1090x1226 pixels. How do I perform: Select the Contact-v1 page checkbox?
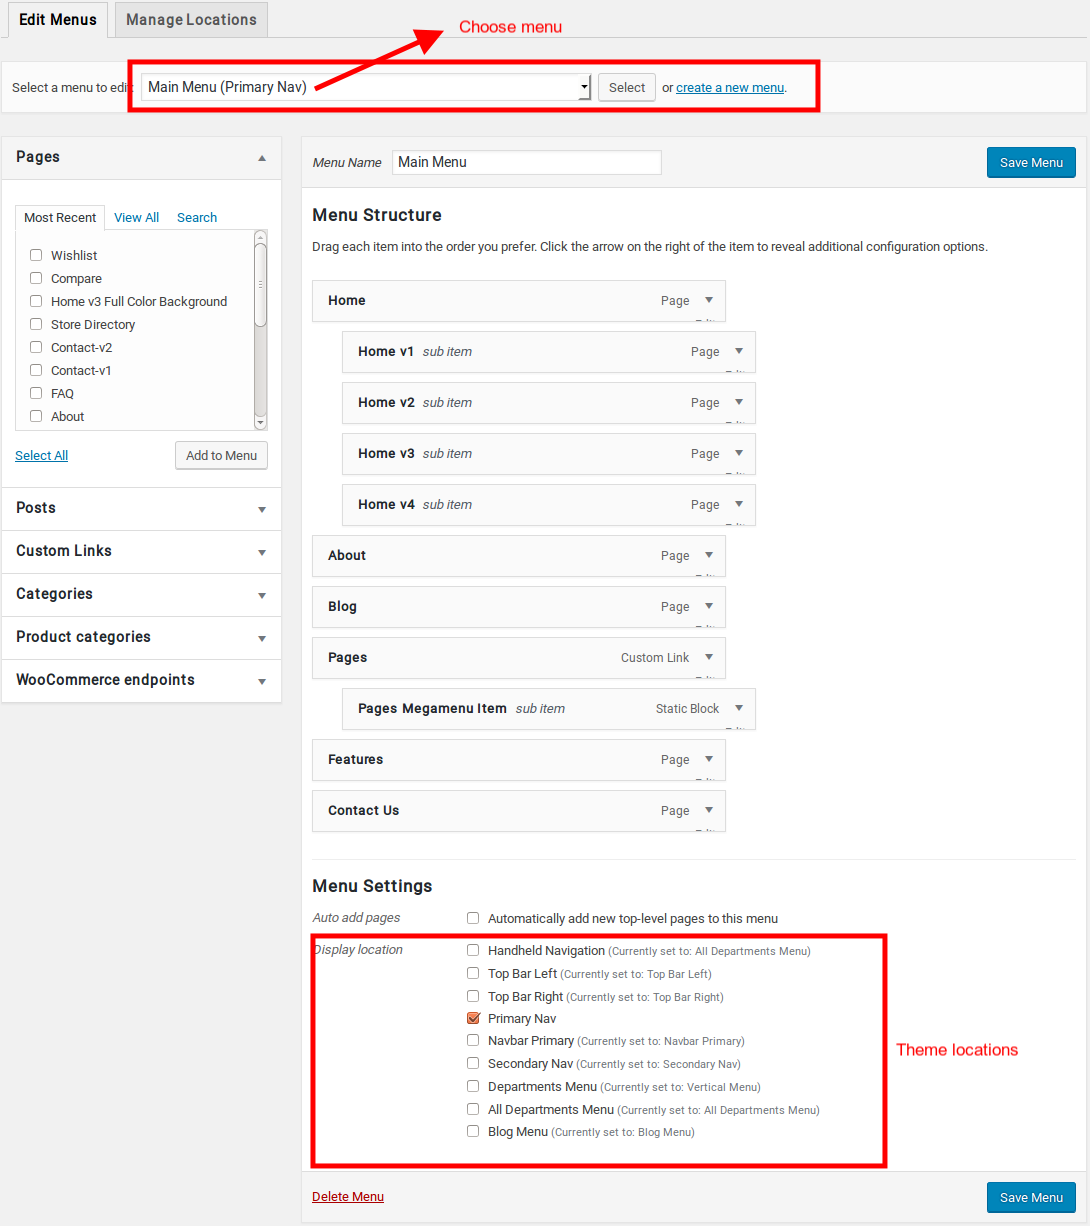coord(36,370)
